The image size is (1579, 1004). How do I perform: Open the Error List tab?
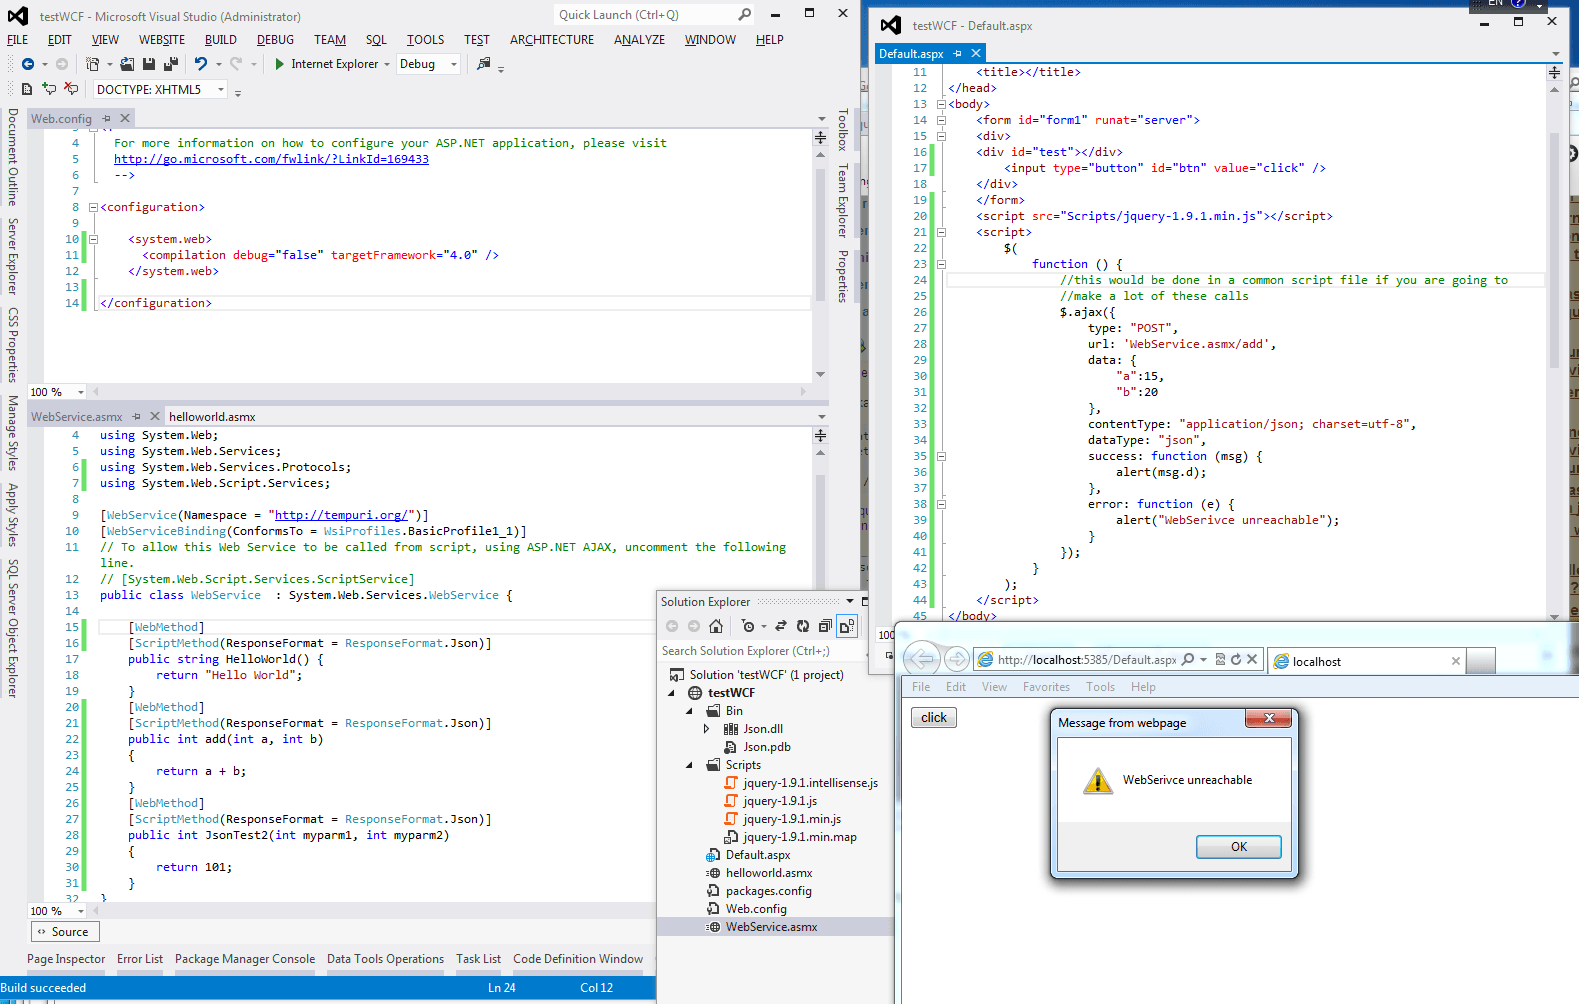pyautogui.click(x=140, y=959)
